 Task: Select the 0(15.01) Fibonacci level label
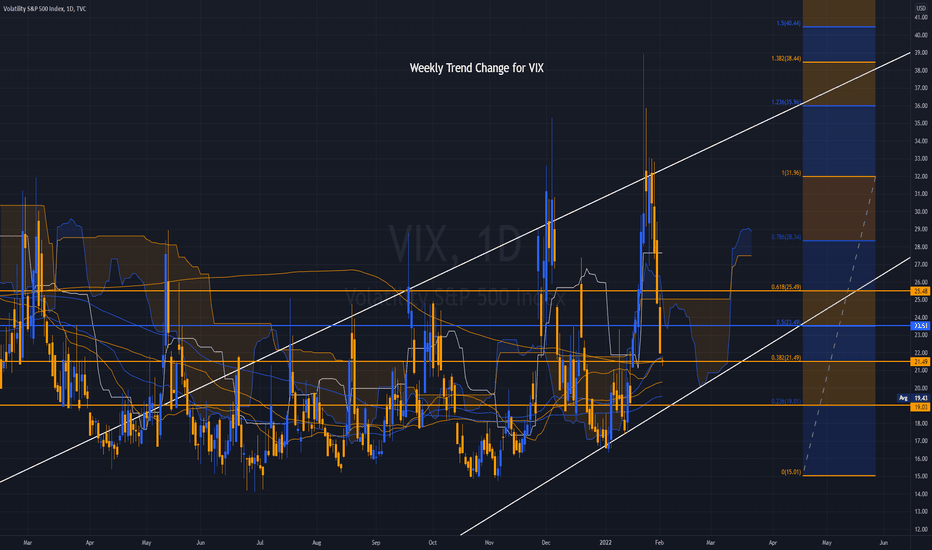(791, 472)
